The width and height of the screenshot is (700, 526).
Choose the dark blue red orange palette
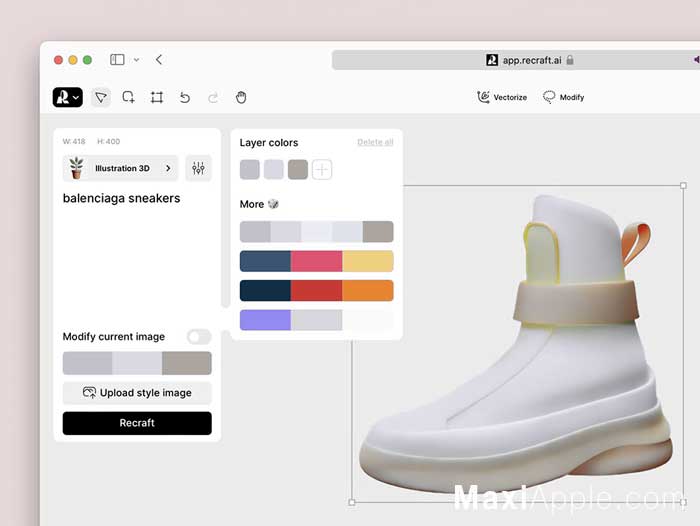317,291
